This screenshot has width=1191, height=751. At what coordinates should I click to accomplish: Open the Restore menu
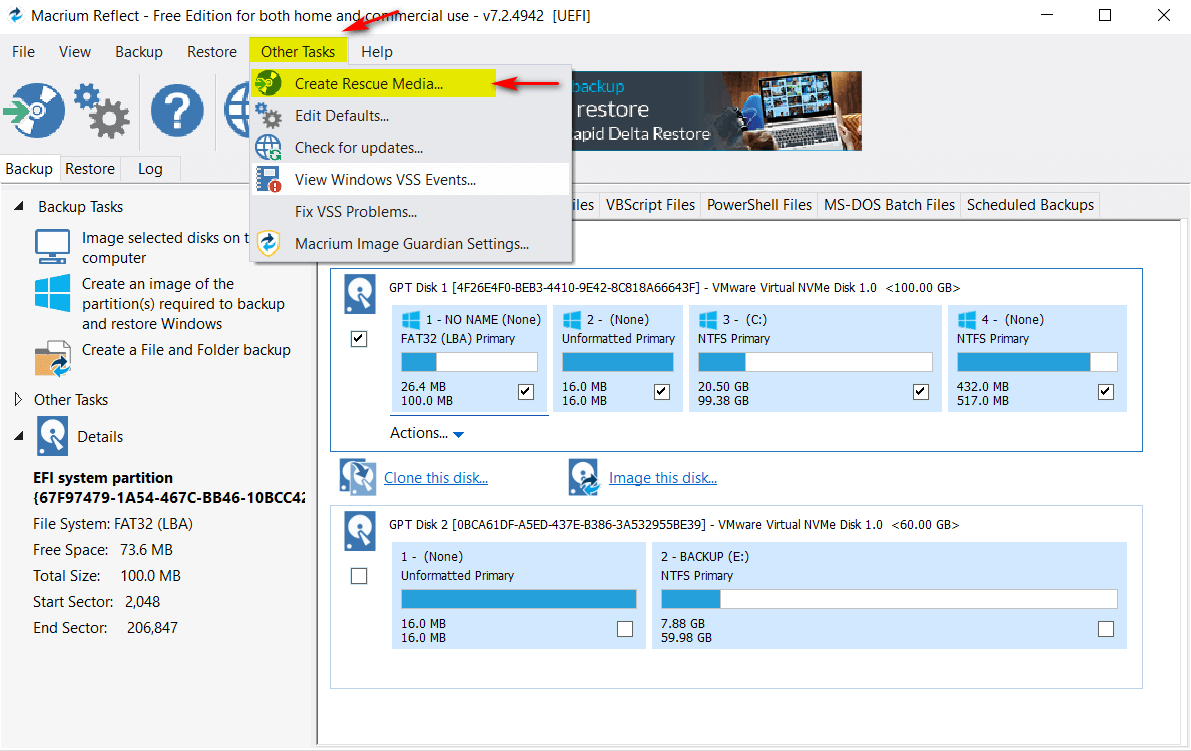click(x=212, y=52)
